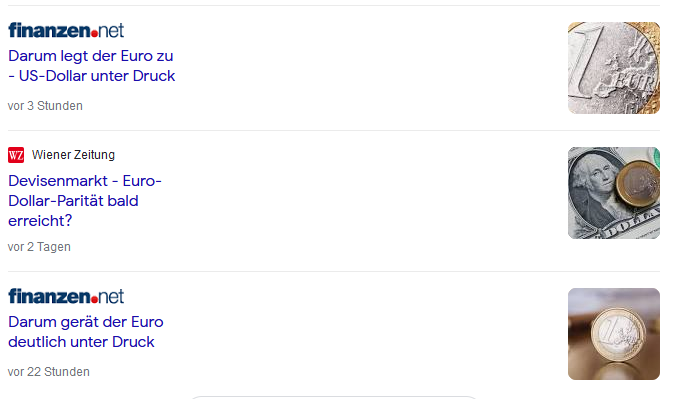
Task: Click the 'vor 22 Stunden' timestamp
Action: point(48,372)
